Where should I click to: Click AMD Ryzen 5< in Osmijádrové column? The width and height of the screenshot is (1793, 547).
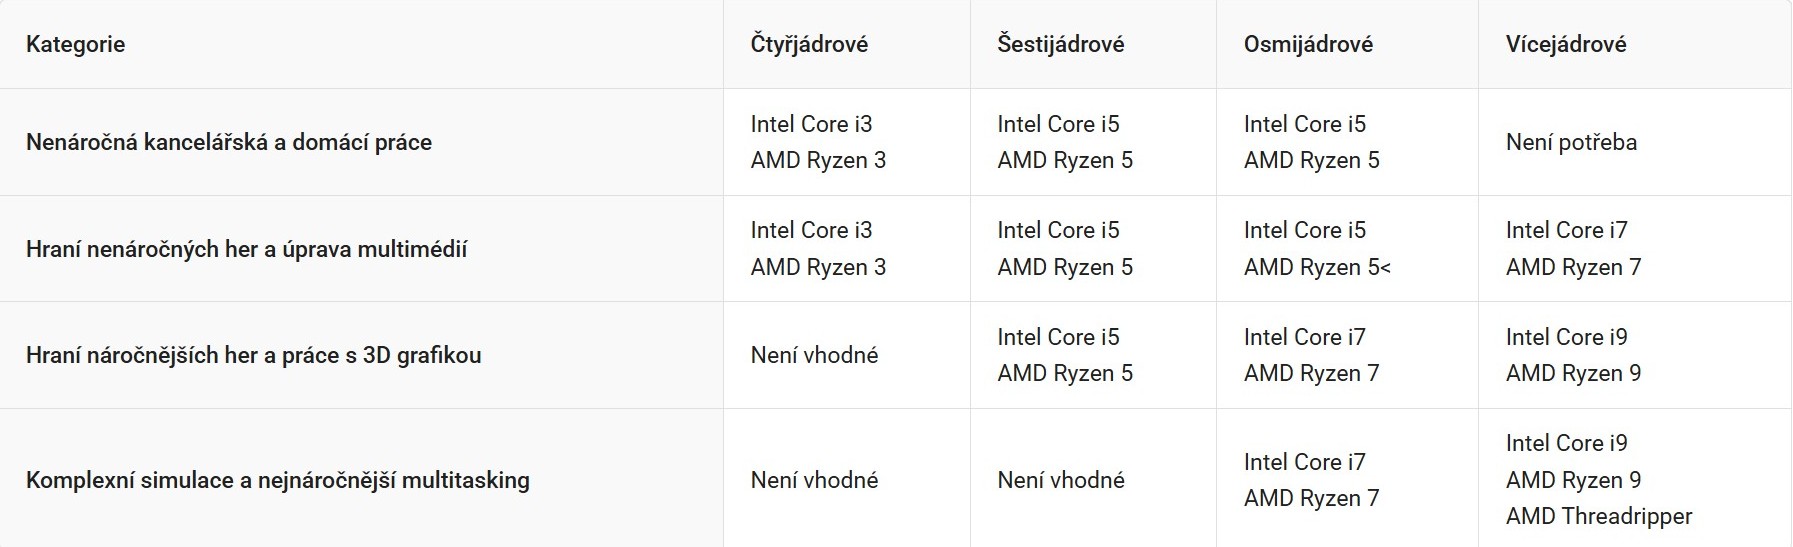(x=1317, y=267)
